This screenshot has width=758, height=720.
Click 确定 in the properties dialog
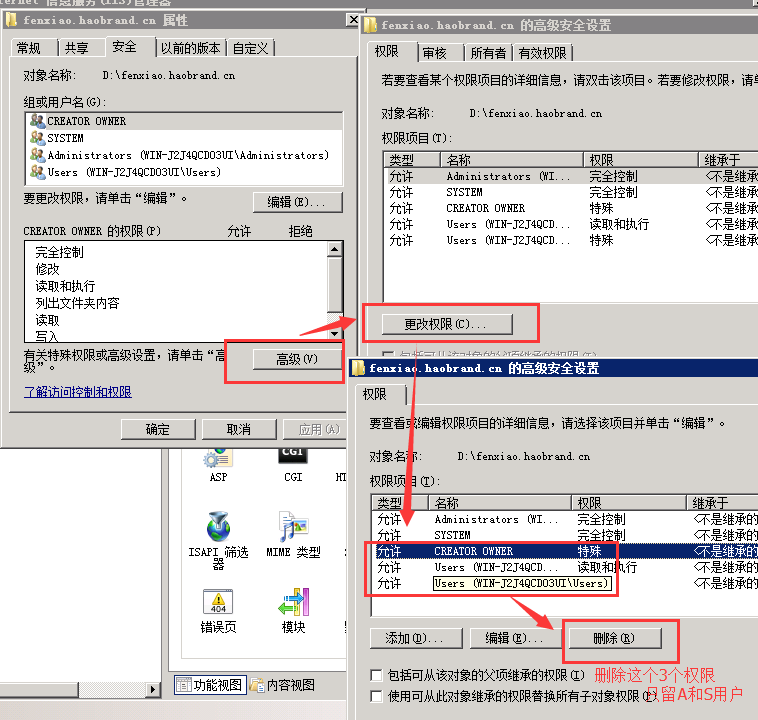click(x=158, y=429)
